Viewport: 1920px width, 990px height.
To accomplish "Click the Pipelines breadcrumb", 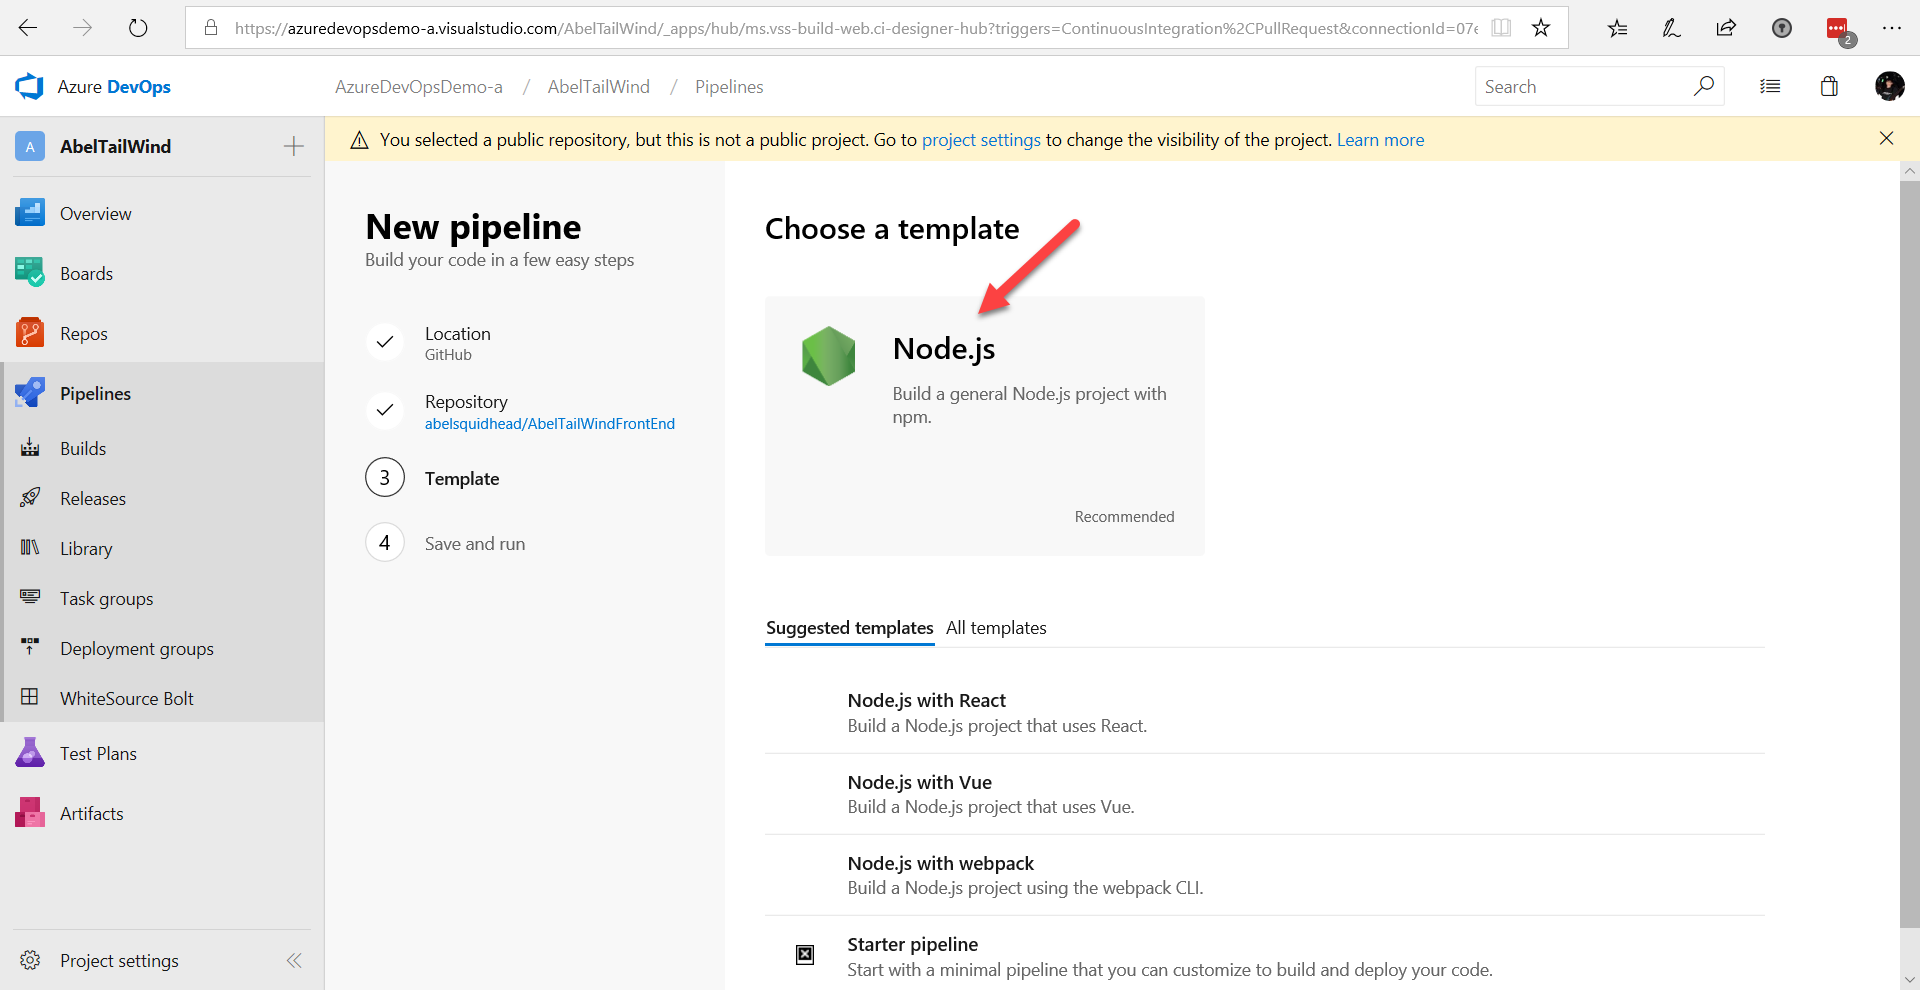I will coord(729,87).
